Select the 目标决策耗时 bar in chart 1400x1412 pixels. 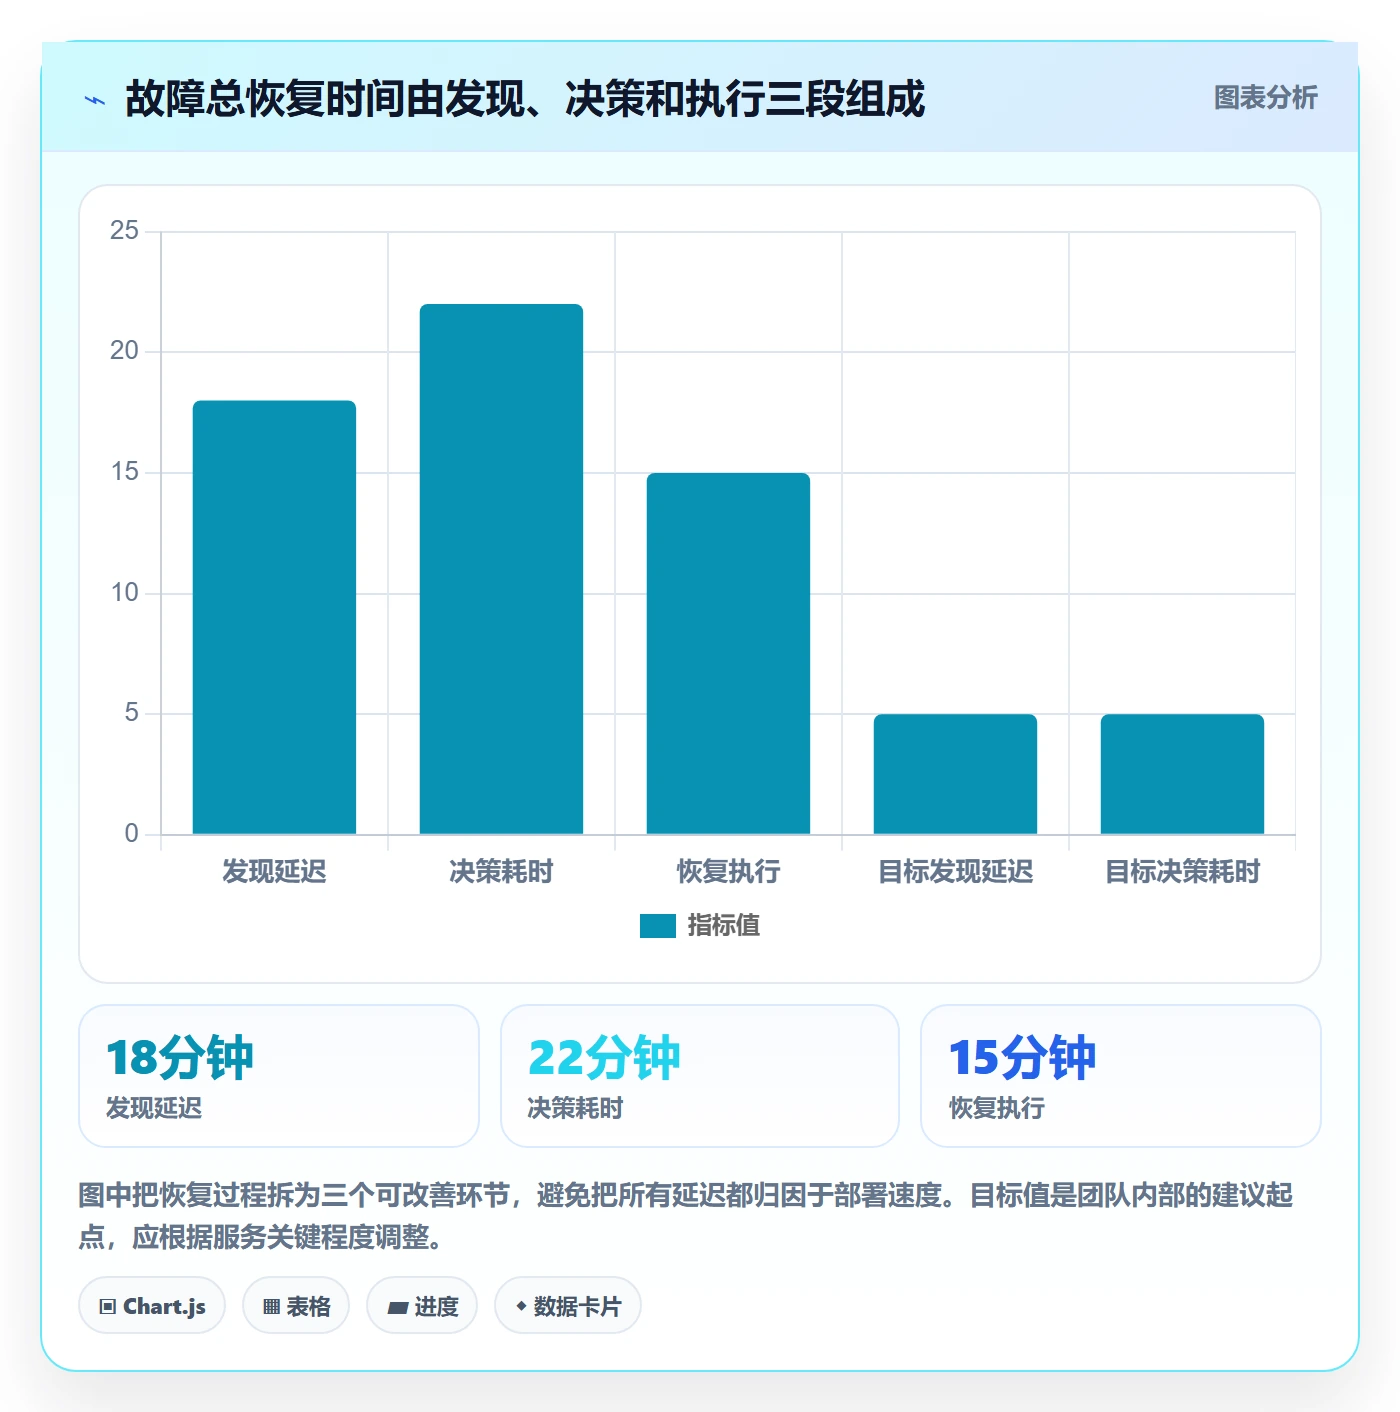tap(1182, 774)
